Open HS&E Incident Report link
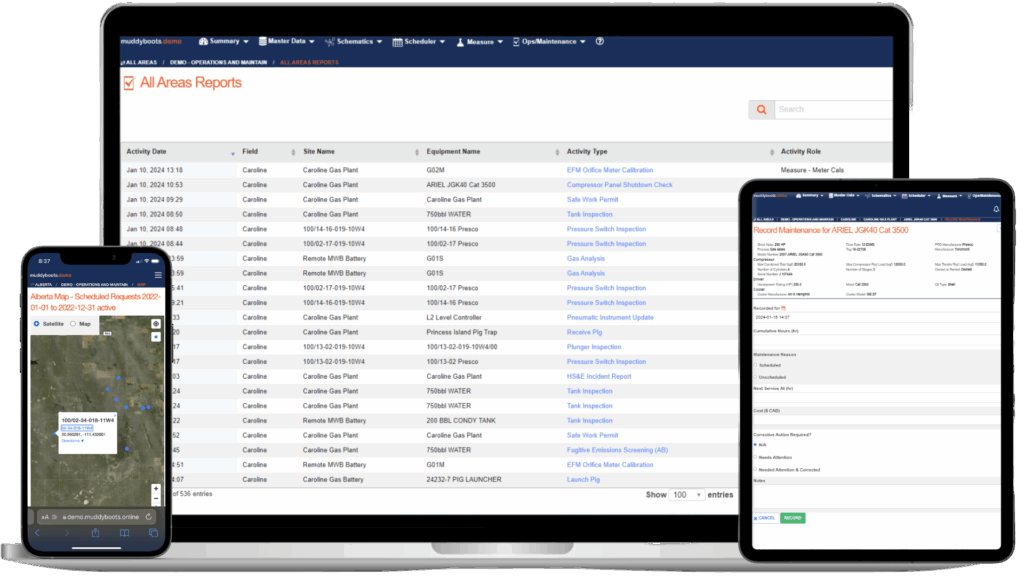The image size is (1024, 576). click(x=599, y=377)
